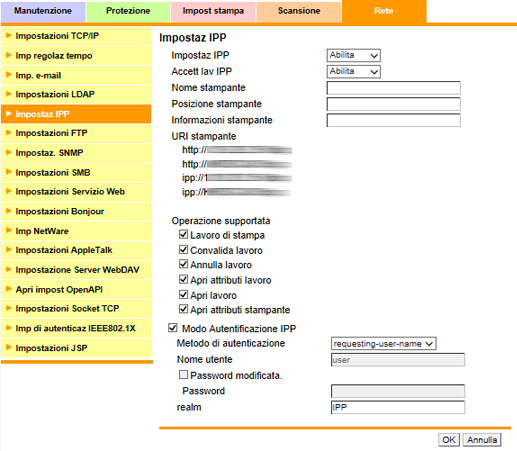
Task: Select the Scansione tab
Action: coord(299,11)
